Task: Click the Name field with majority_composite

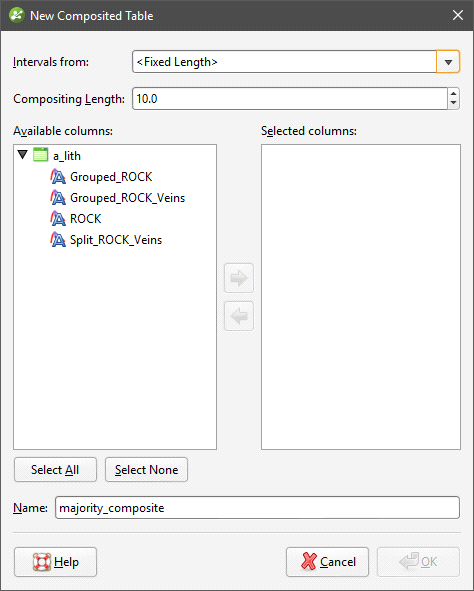Action: (257, 507)
